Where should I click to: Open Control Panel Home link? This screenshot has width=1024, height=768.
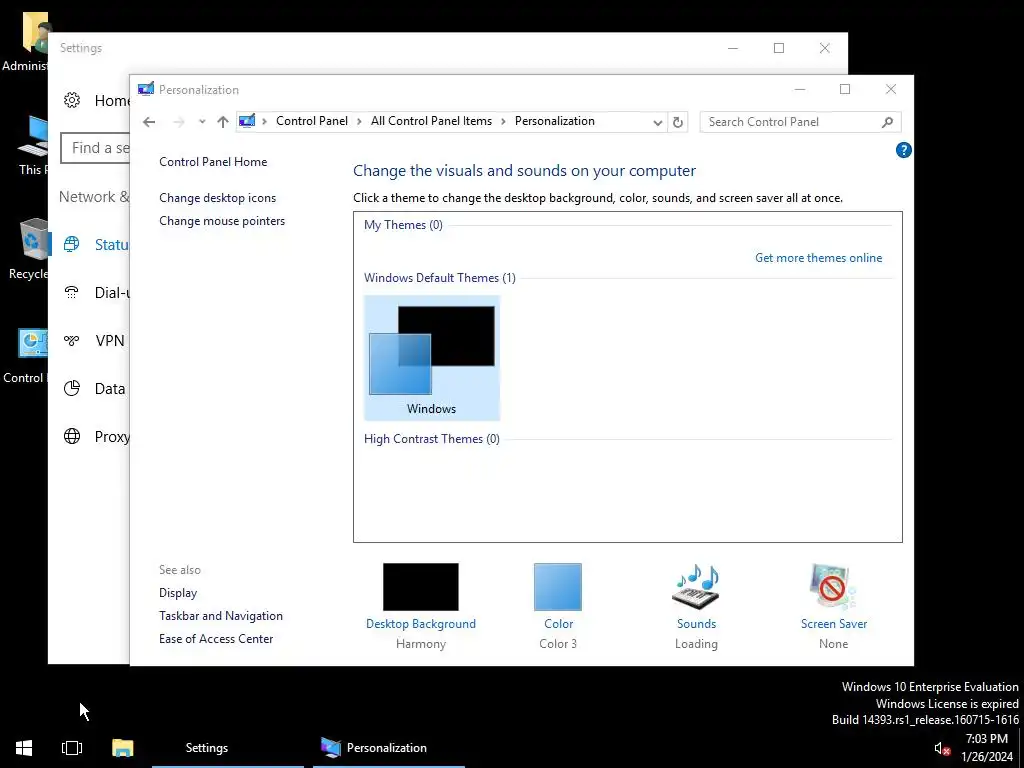tap(213, 162)
